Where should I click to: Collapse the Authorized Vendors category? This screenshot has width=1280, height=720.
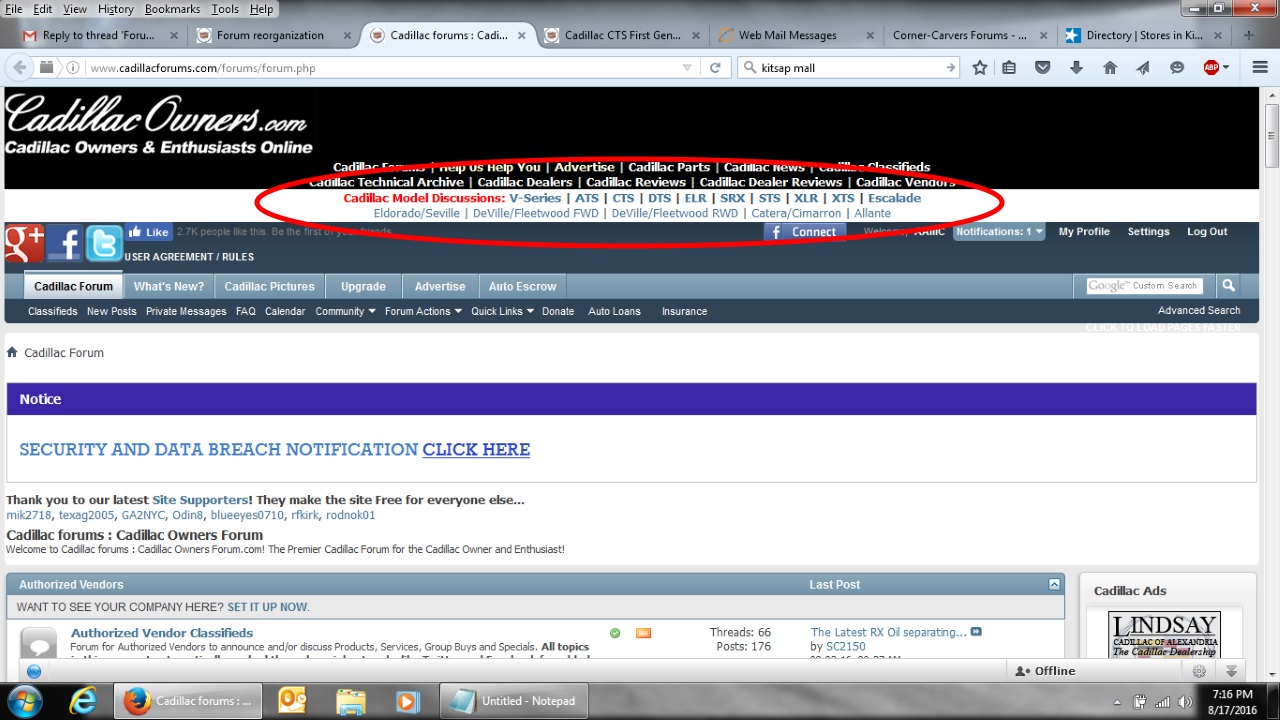pos(1054,584)
